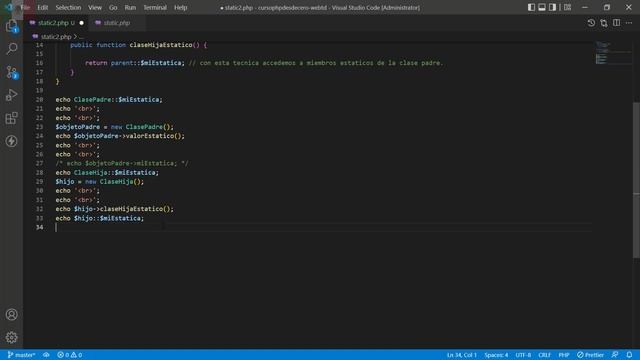Click 'new ClaseHijo()' on line 29
This screenshot has height=360, width=640.
tap(114, 182)
